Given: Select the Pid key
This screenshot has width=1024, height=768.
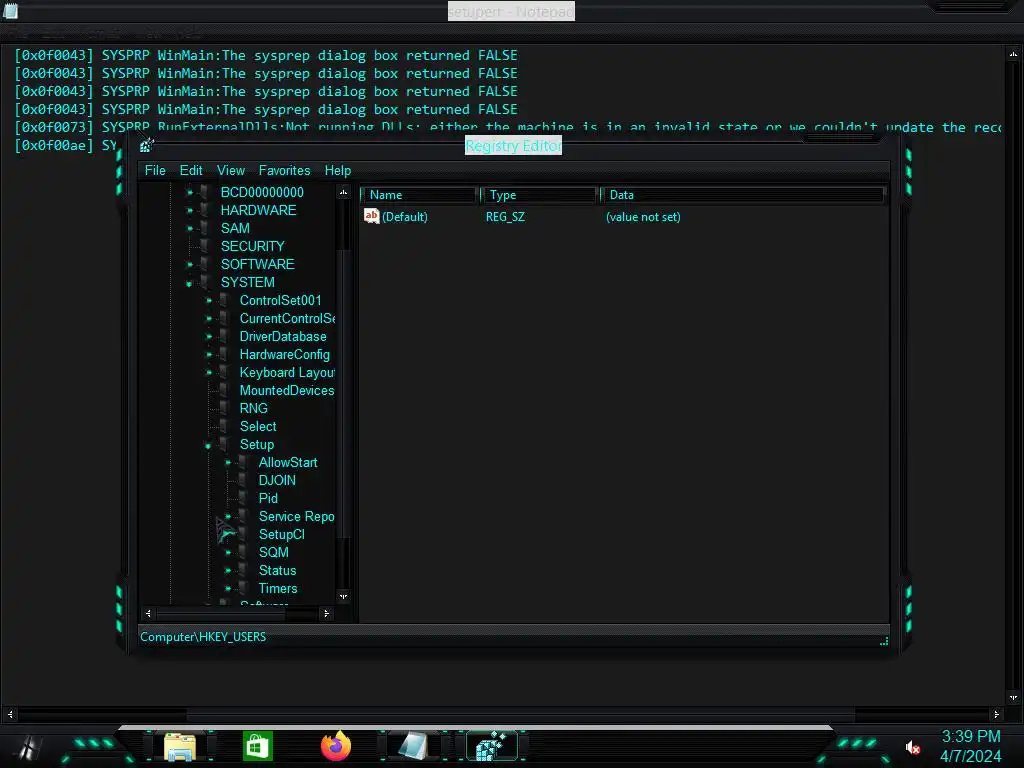Looking at the screenshot, I should click(x=268, y=498).
